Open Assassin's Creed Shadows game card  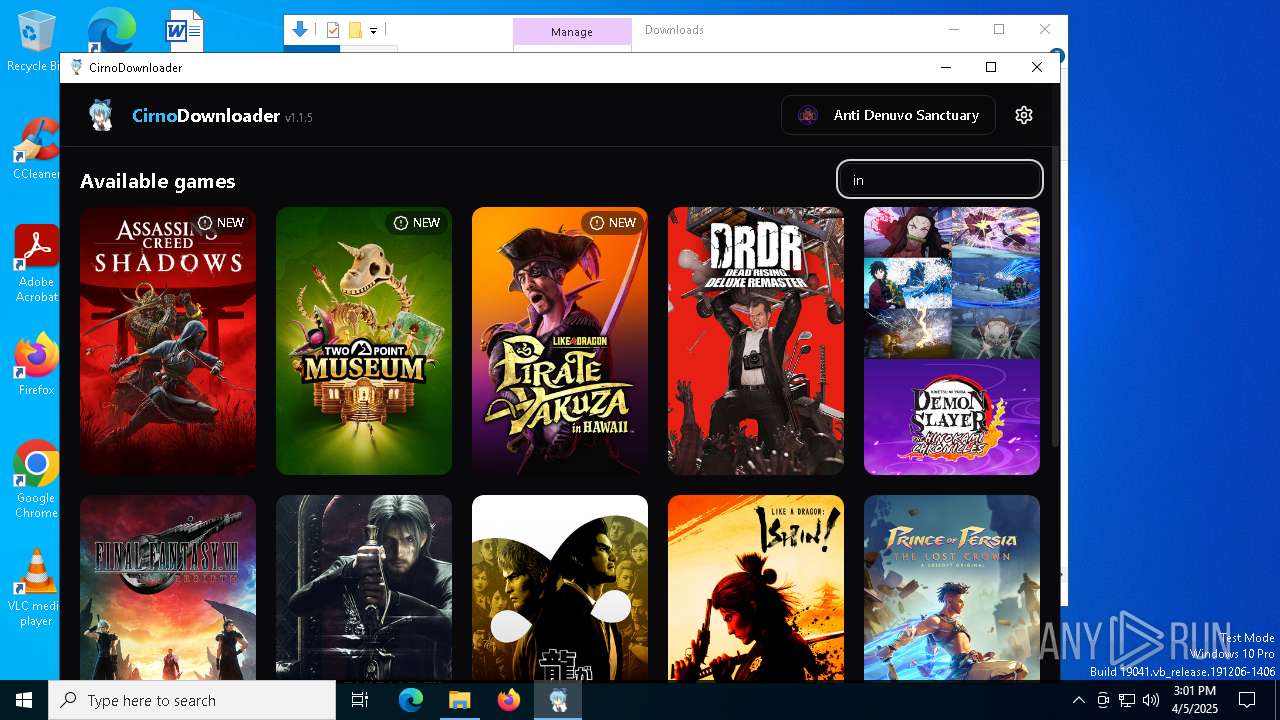click(x=168, y=341)
